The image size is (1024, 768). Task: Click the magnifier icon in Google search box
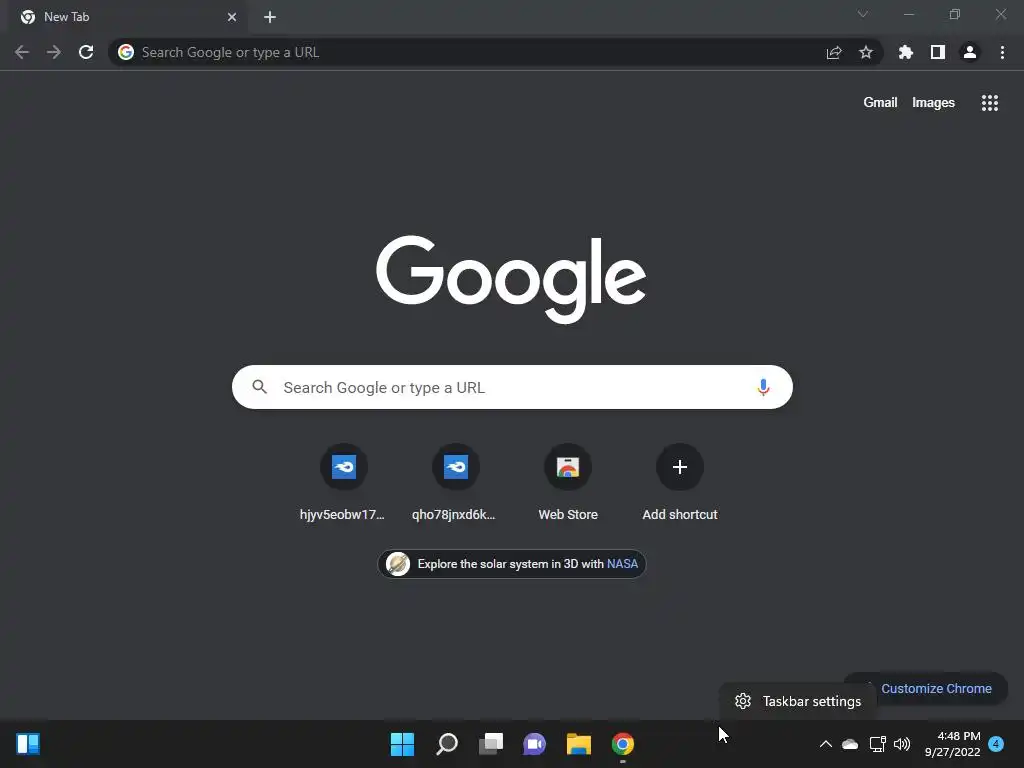tap(259, 387)
